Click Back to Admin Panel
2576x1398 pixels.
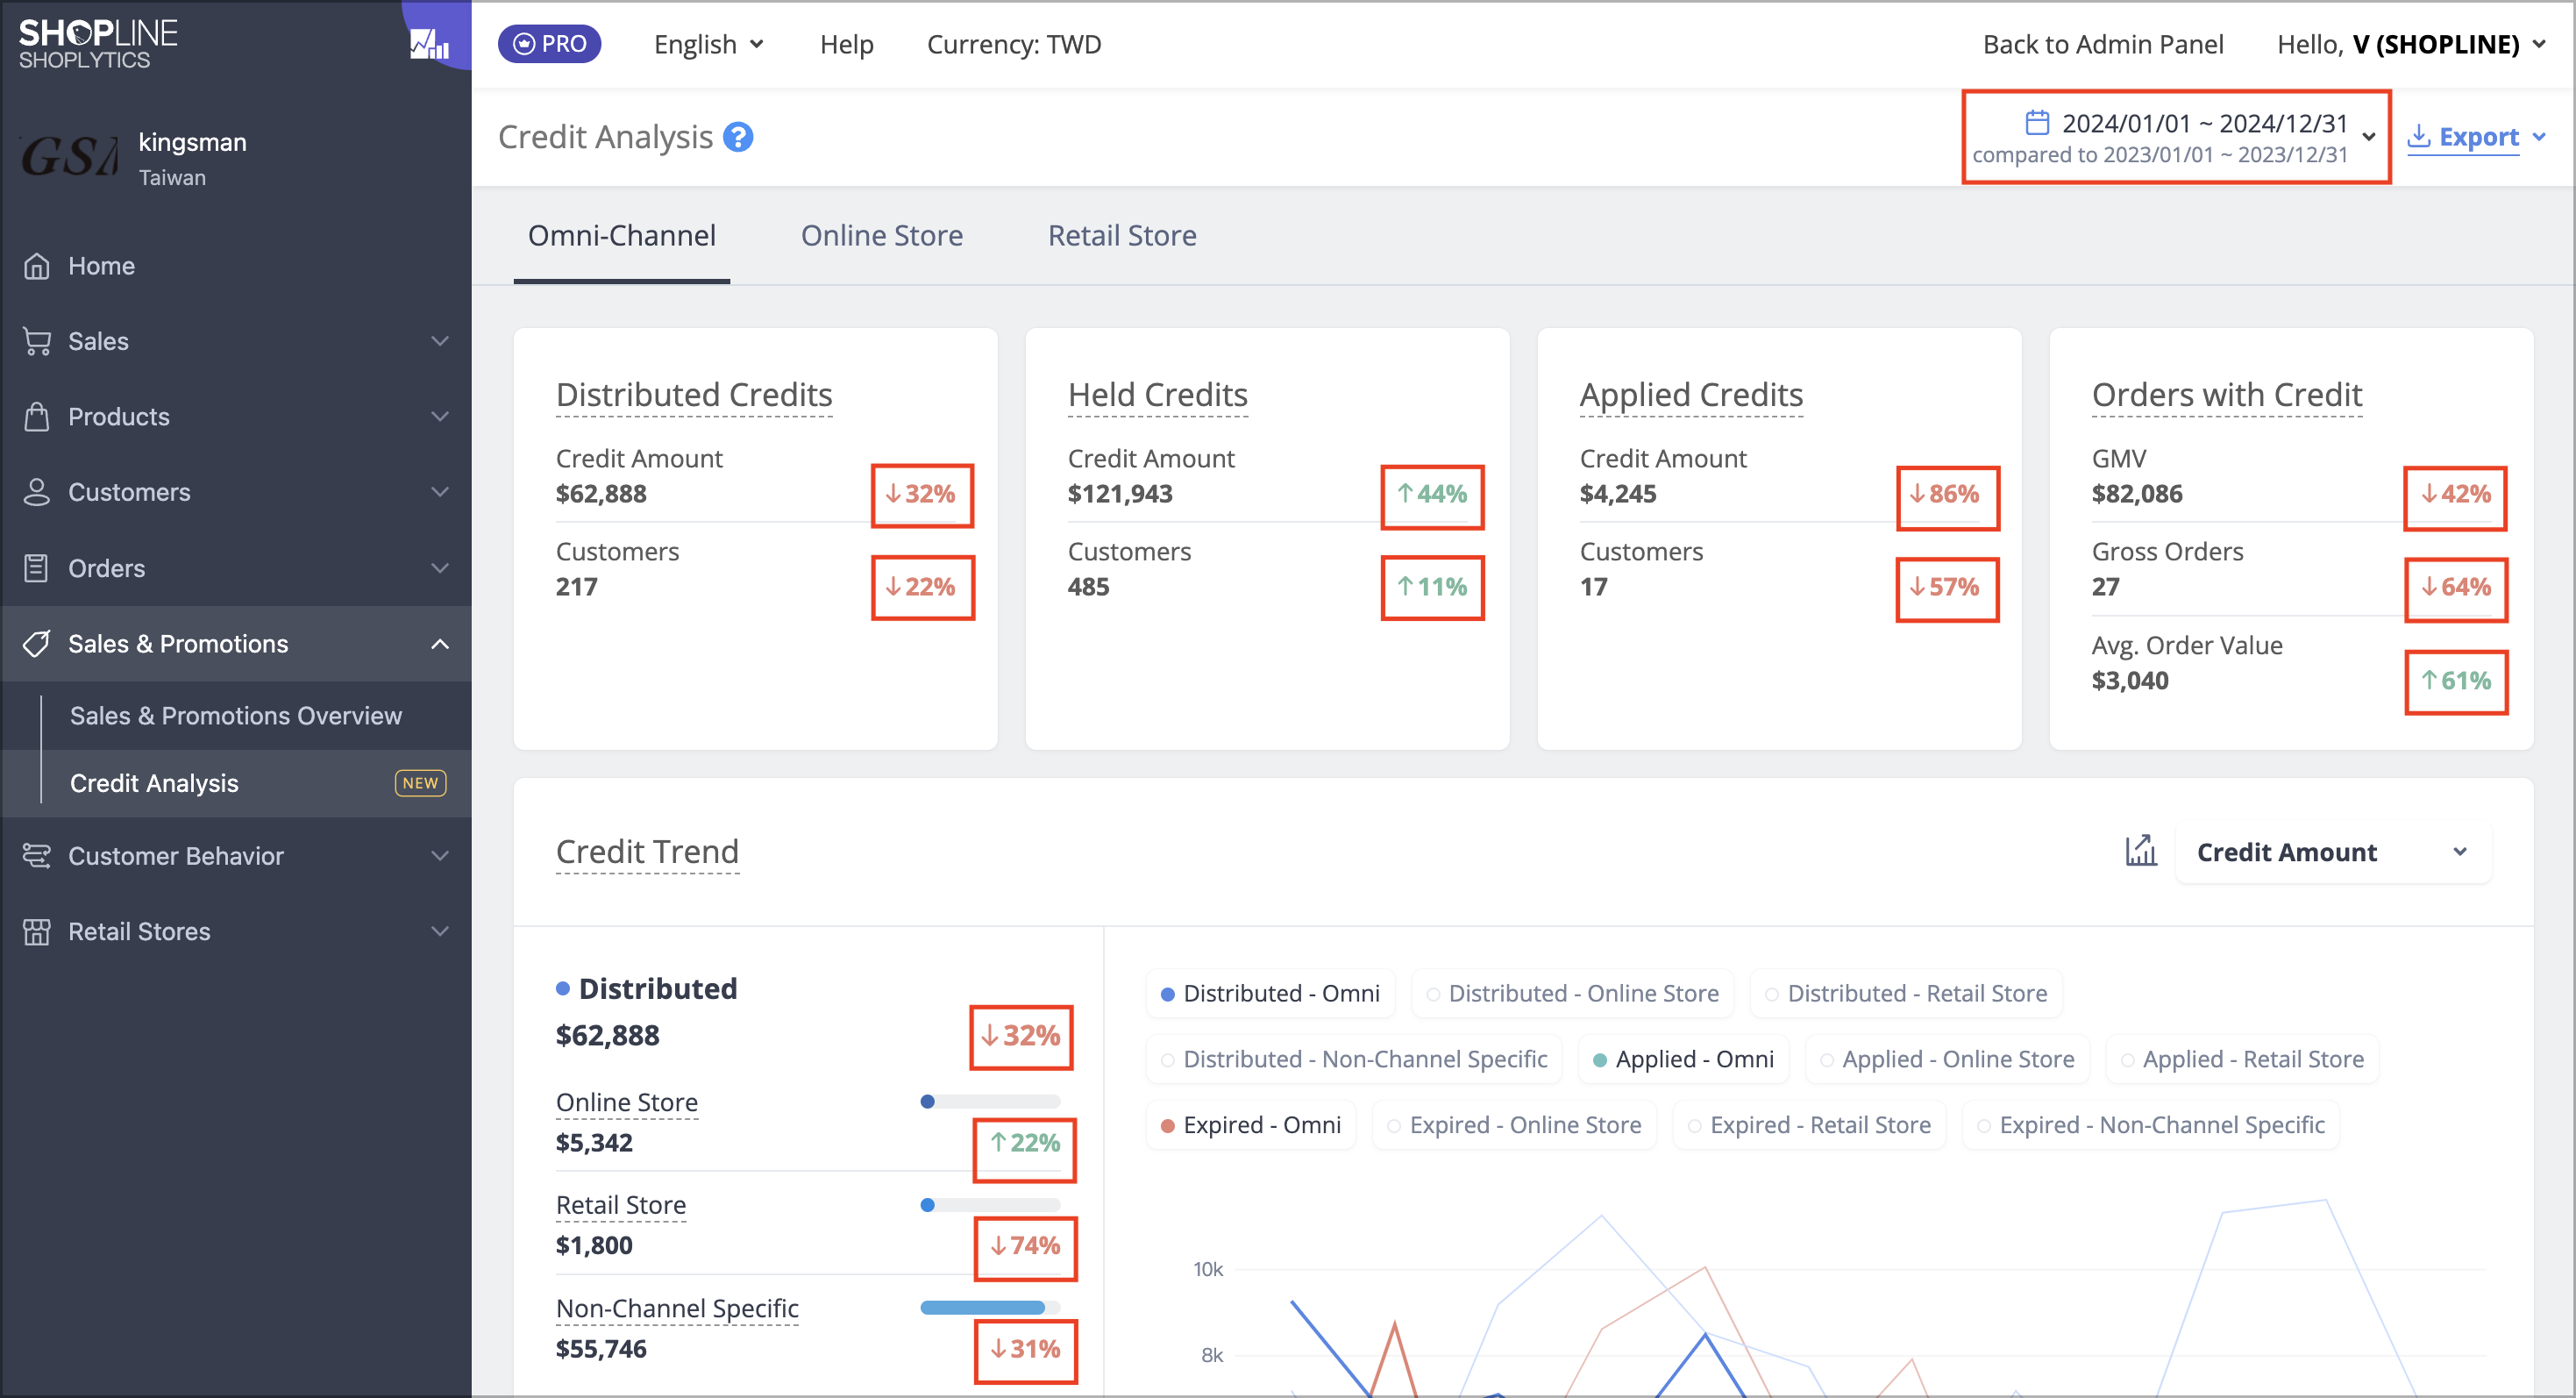pos(2103,44)
